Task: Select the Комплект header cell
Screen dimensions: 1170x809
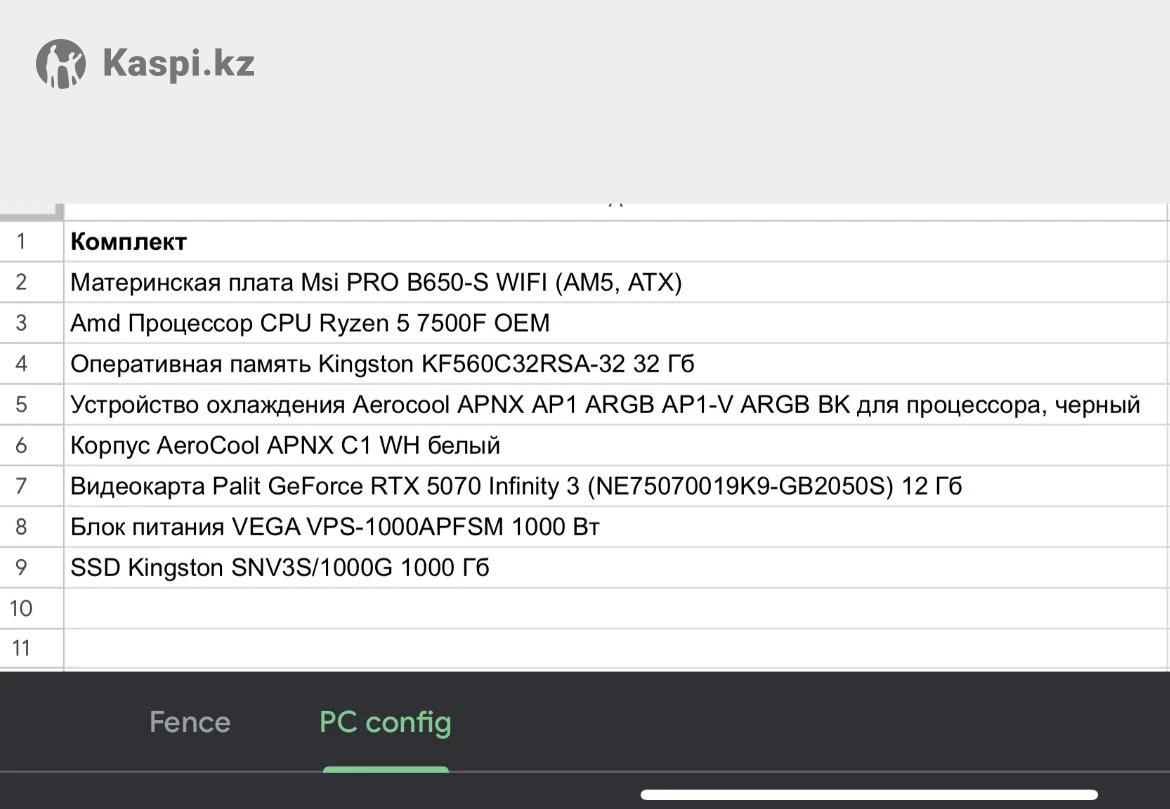Action: coord(129,242)
